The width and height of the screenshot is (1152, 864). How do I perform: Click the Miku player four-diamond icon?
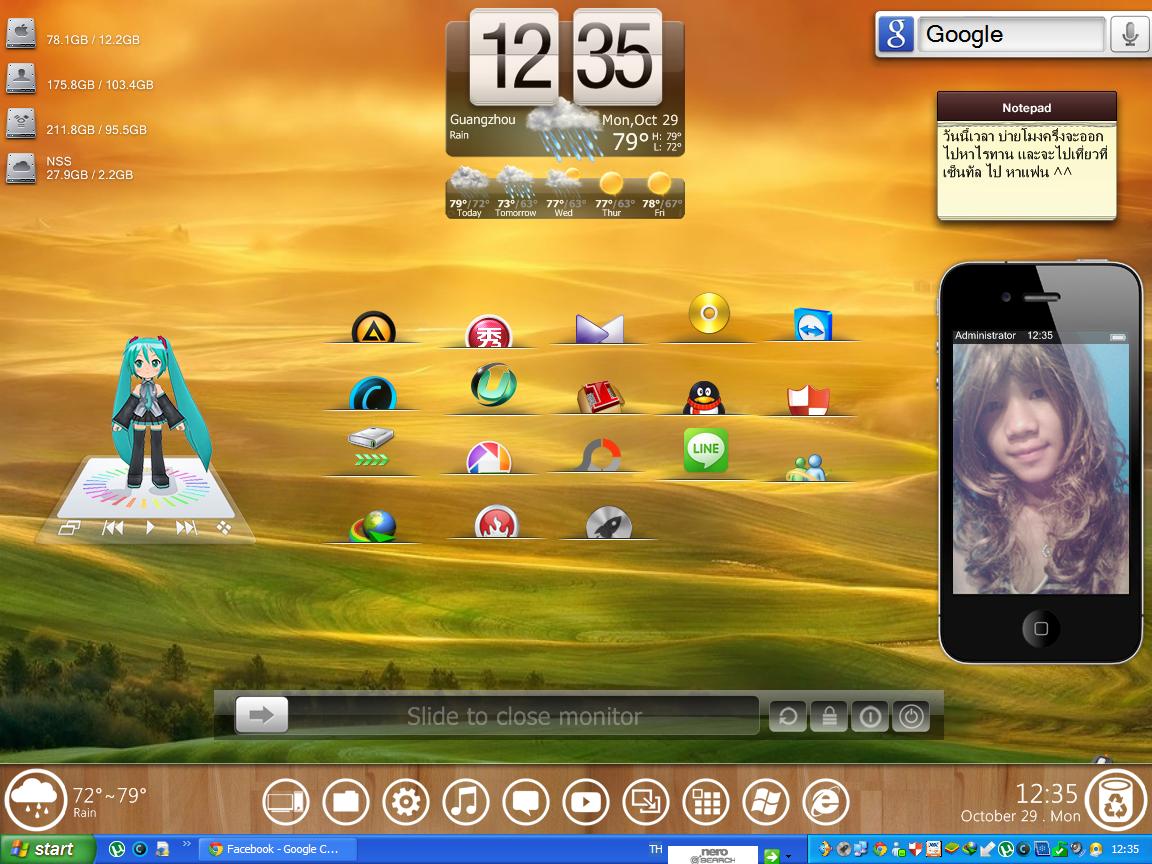(x=224, y=528)
